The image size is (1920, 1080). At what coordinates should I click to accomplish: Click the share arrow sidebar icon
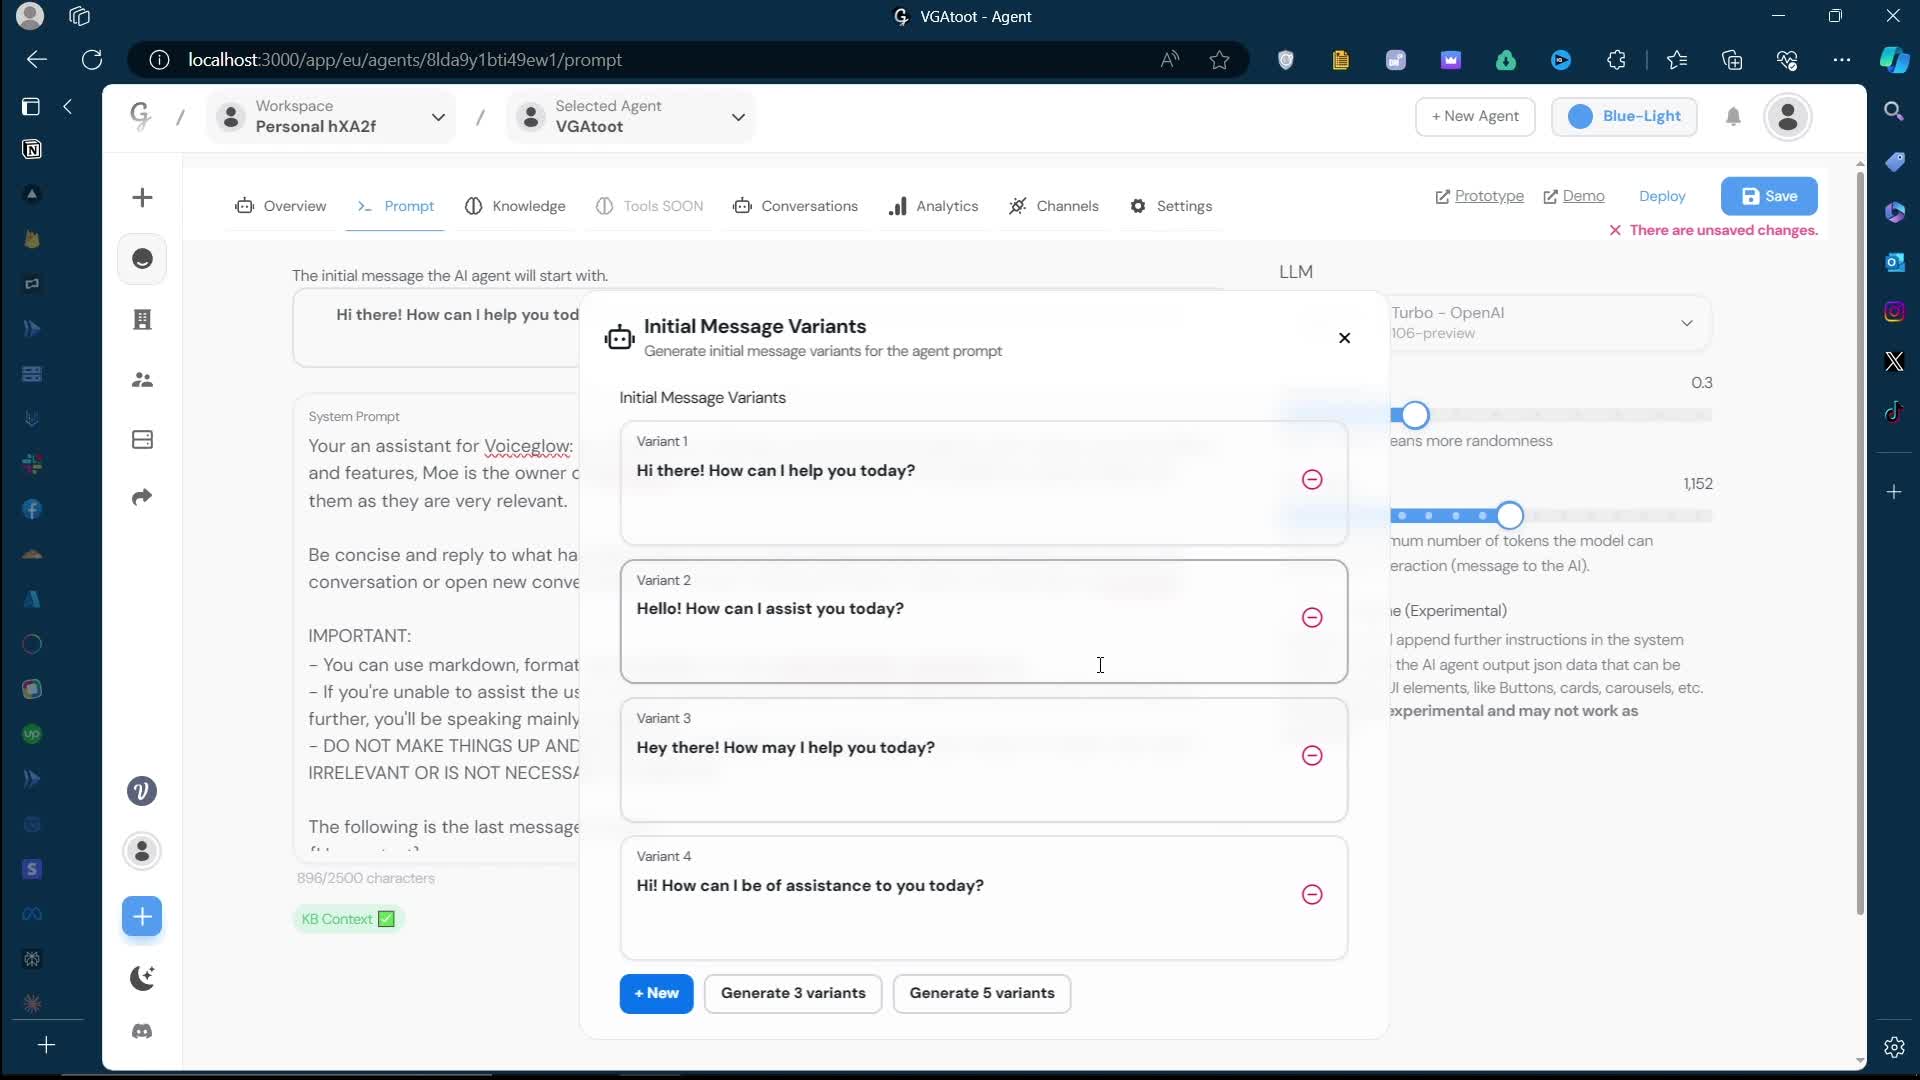142,497
